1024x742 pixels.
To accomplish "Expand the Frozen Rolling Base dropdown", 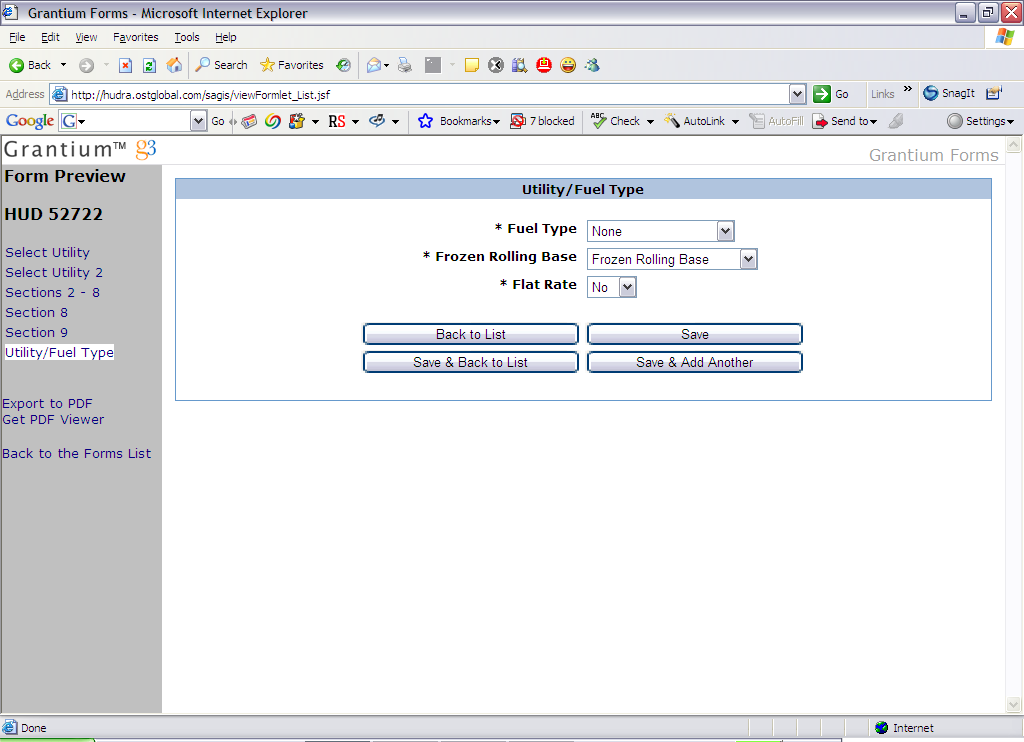I will (x=748, y=259).
